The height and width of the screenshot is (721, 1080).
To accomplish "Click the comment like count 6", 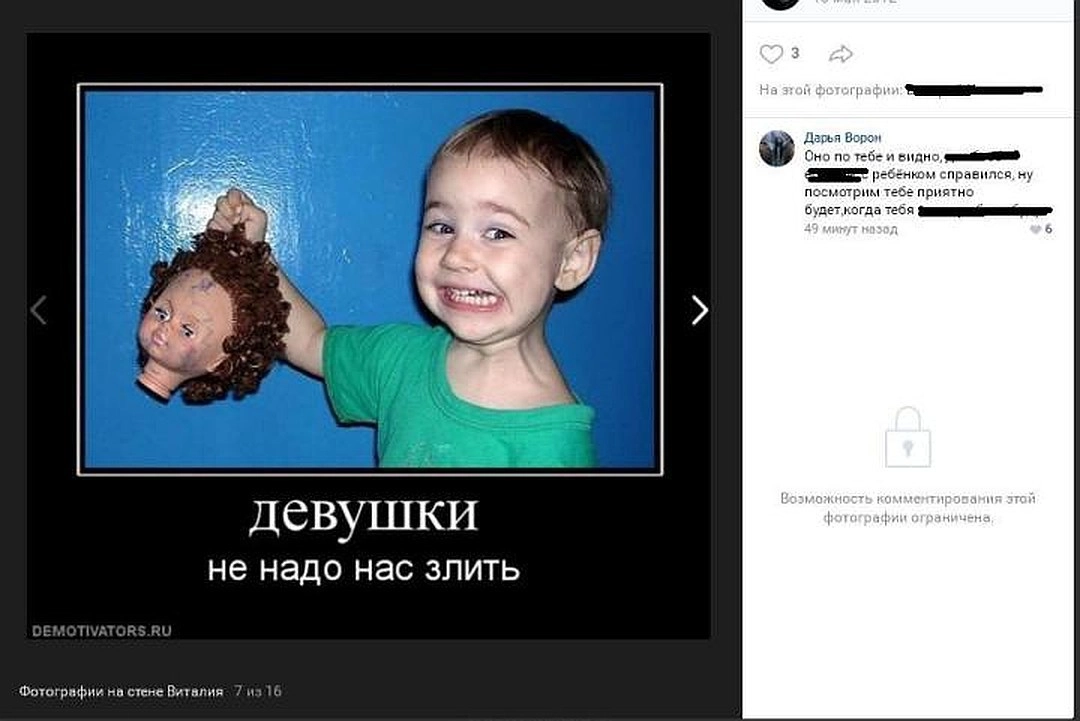I will [x=1048, y=229].
